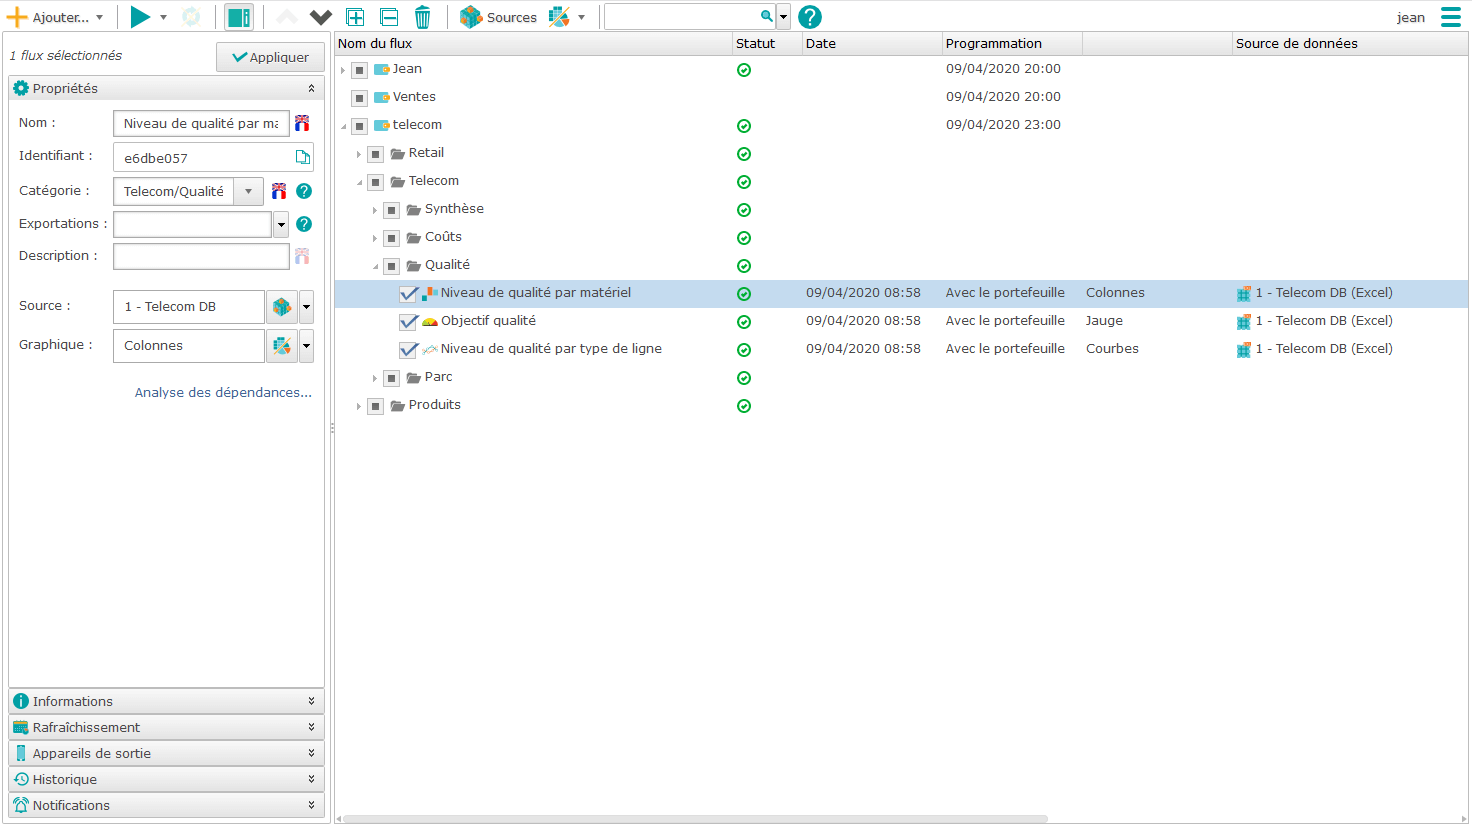Select the Produits folder row

click(x=901, y=406)
